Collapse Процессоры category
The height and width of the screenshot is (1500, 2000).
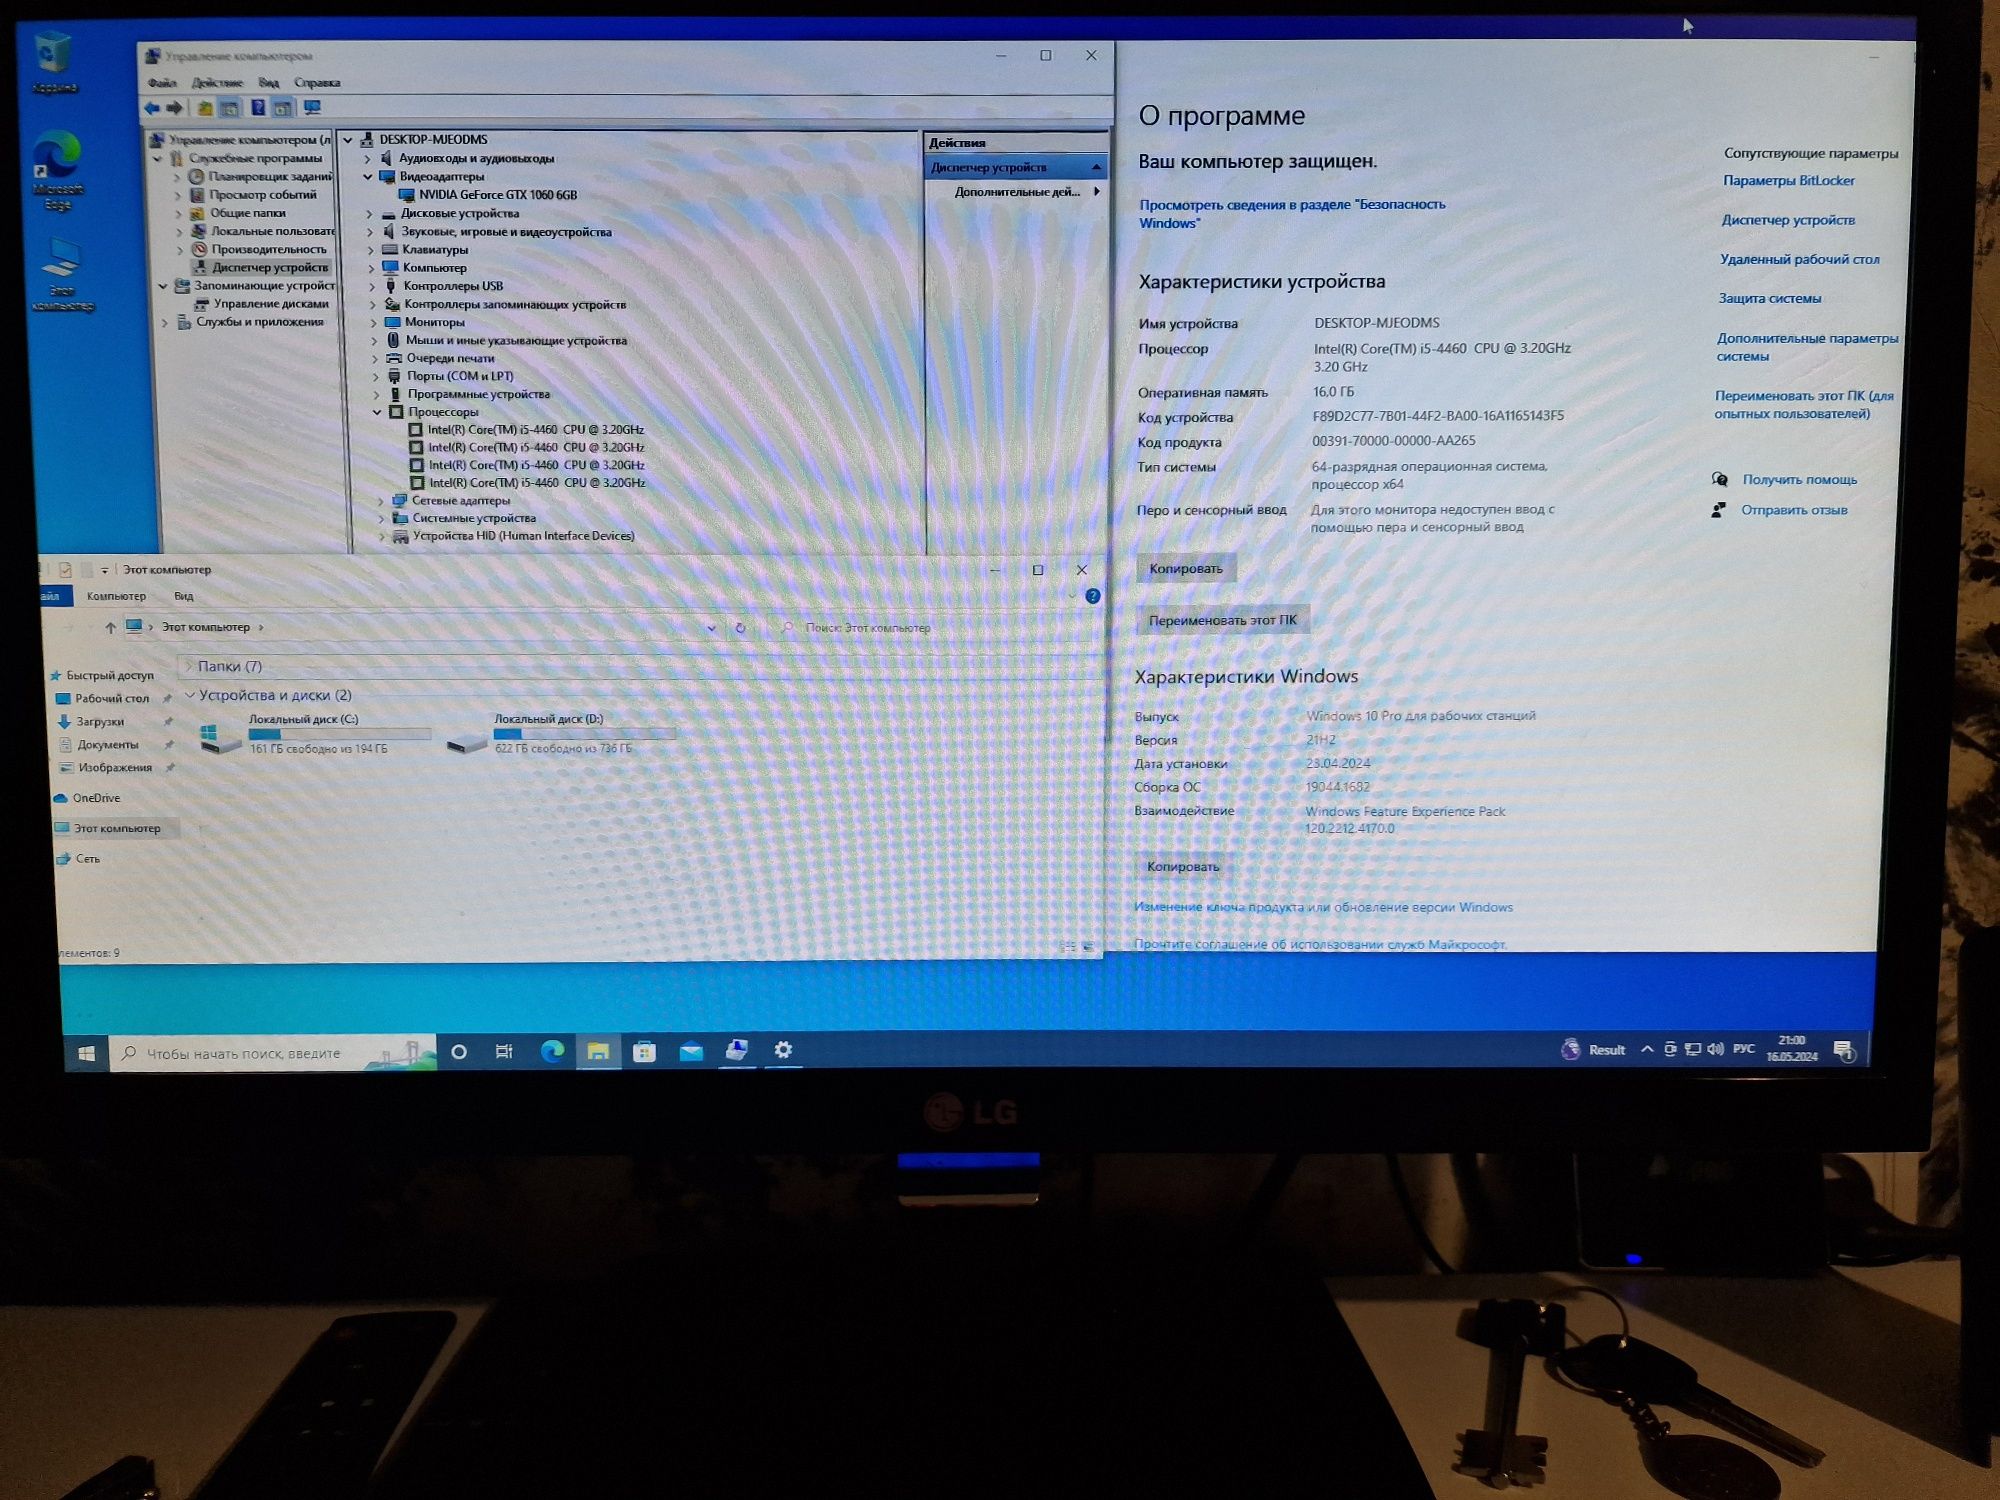pos(377,412)
